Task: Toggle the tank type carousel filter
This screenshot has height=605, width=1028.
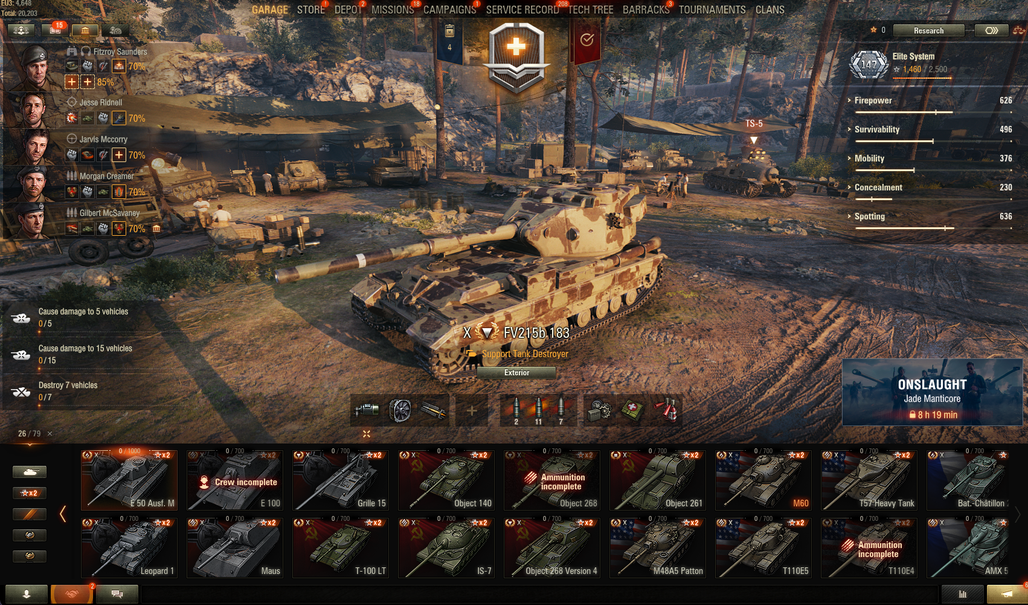Action: click(x=30, y=471)
